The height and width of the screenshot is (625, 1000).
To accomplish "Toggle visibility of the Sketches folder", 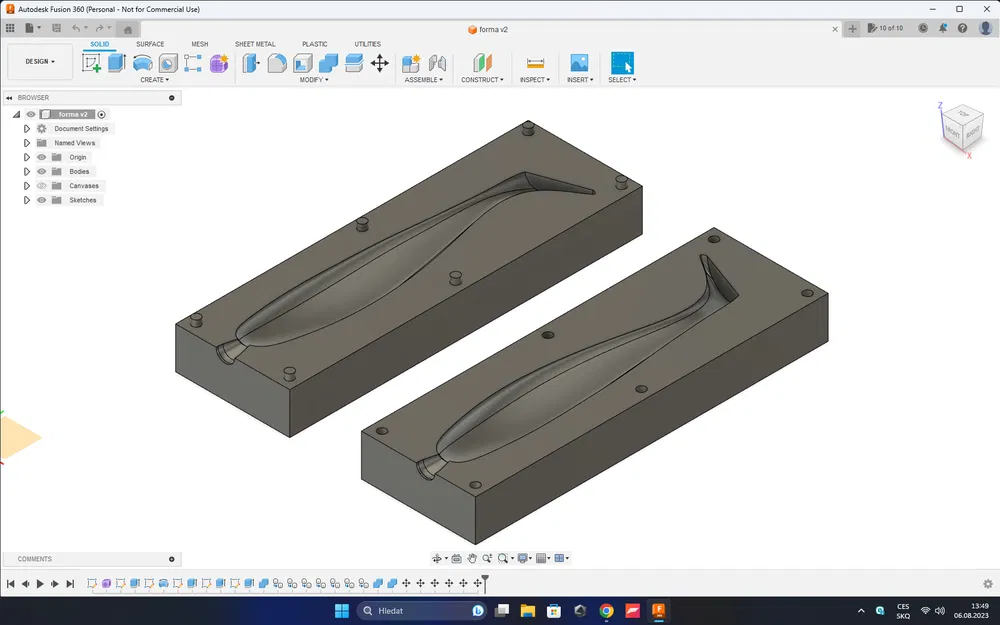I will pos(41,199).
